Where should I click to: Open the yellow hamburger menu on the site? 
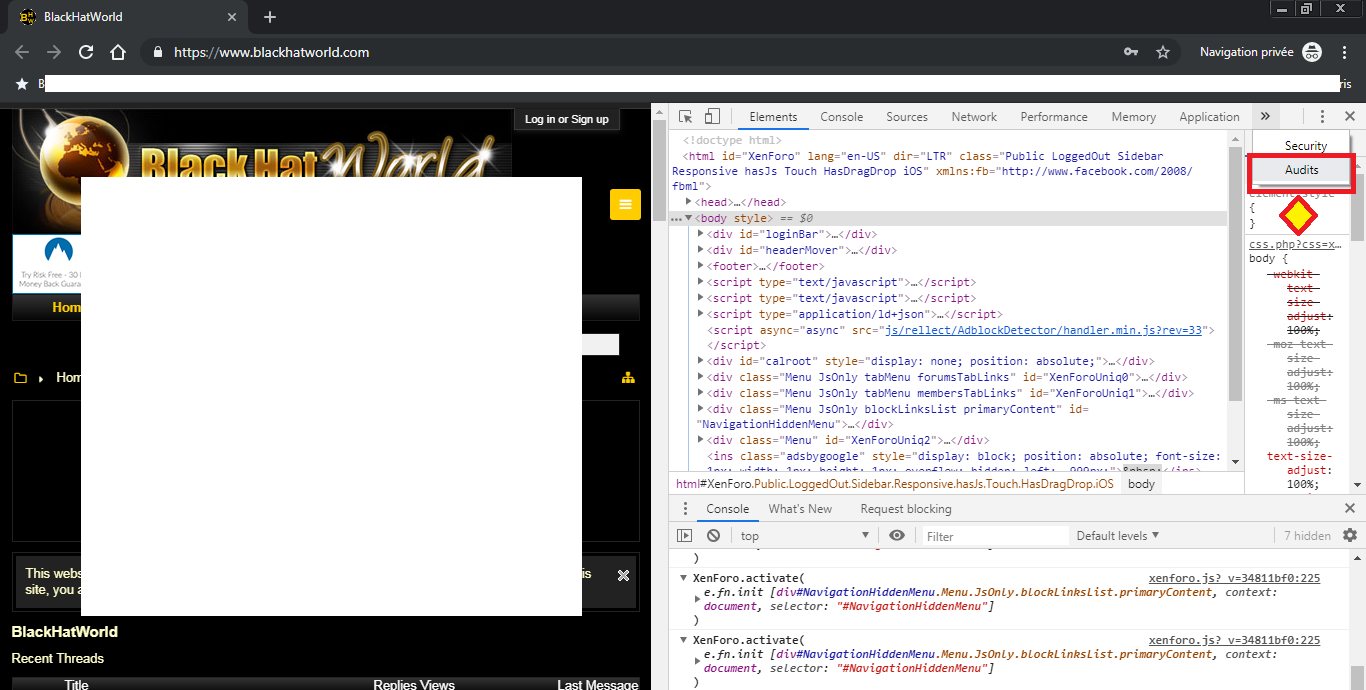(625, 205)
